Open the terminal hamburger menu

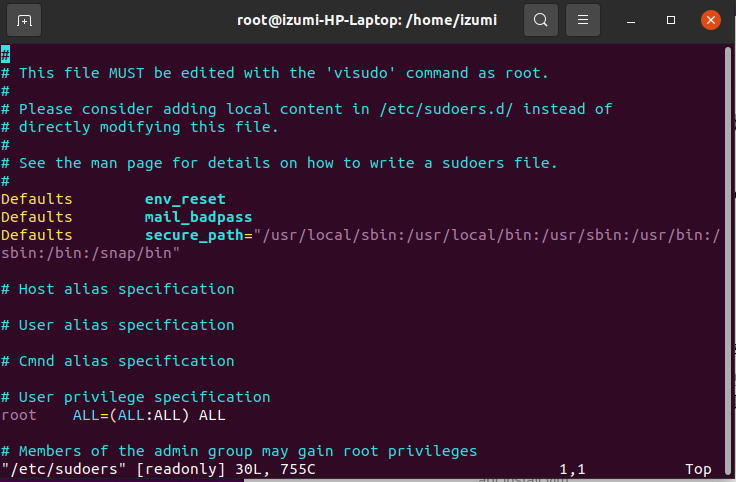coord(585,20)
